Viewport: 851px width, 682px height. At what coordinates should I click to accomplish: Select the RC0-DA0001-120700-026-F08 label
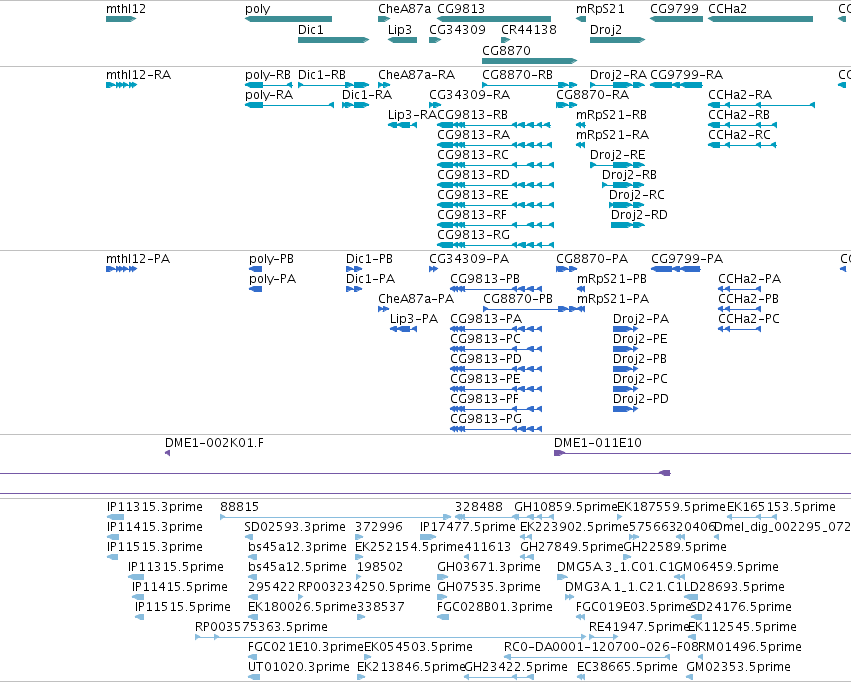pos(601,647)
